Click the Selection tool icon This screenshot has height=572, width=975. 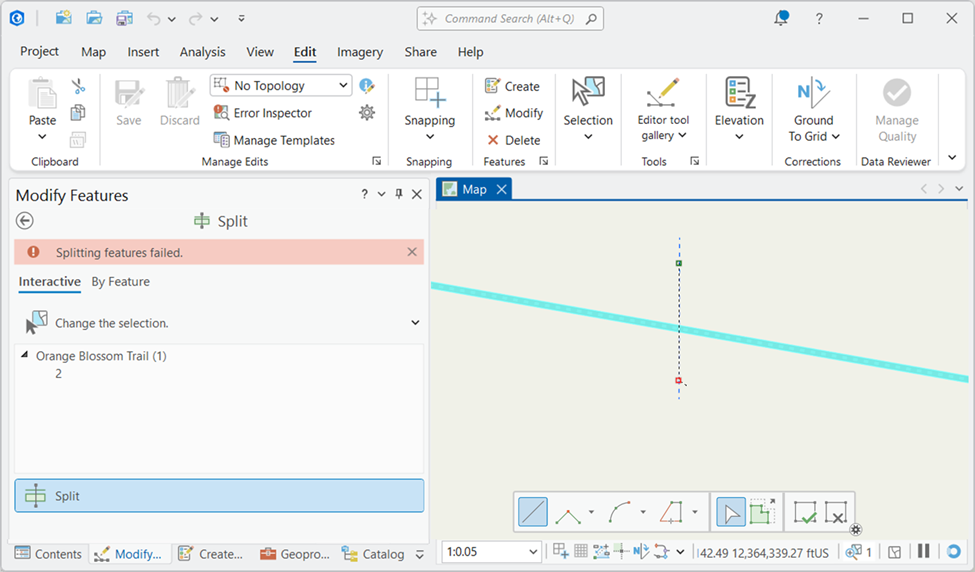(588, 92)
